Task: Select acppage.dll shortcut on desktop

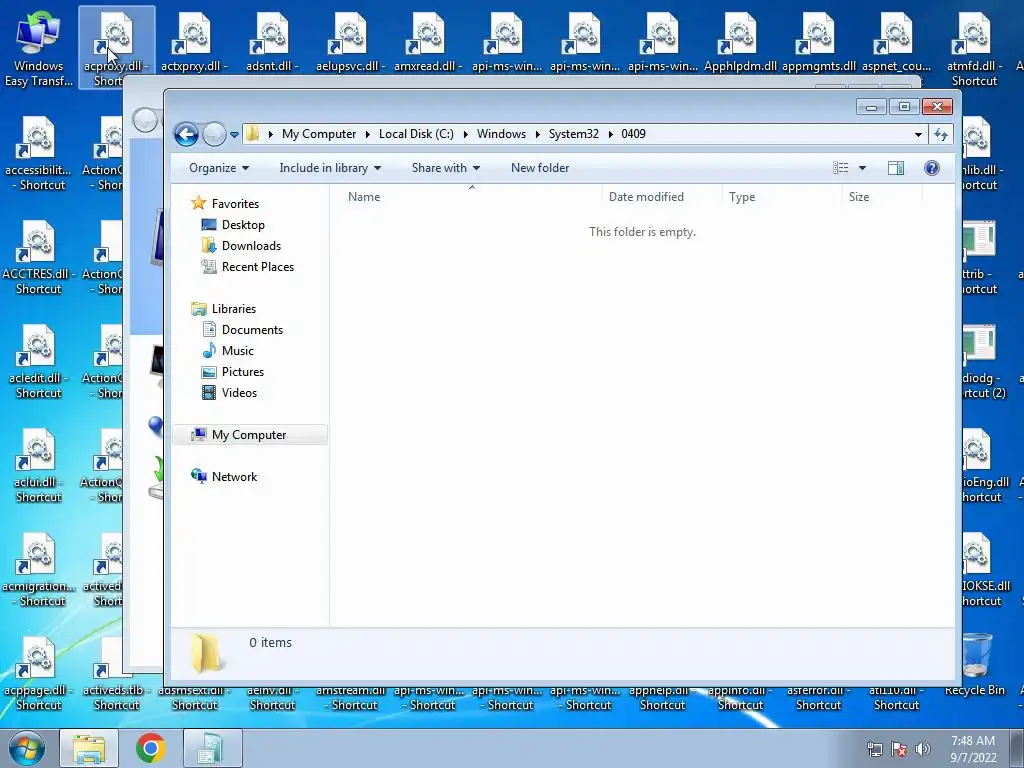Action: point(38,673)
